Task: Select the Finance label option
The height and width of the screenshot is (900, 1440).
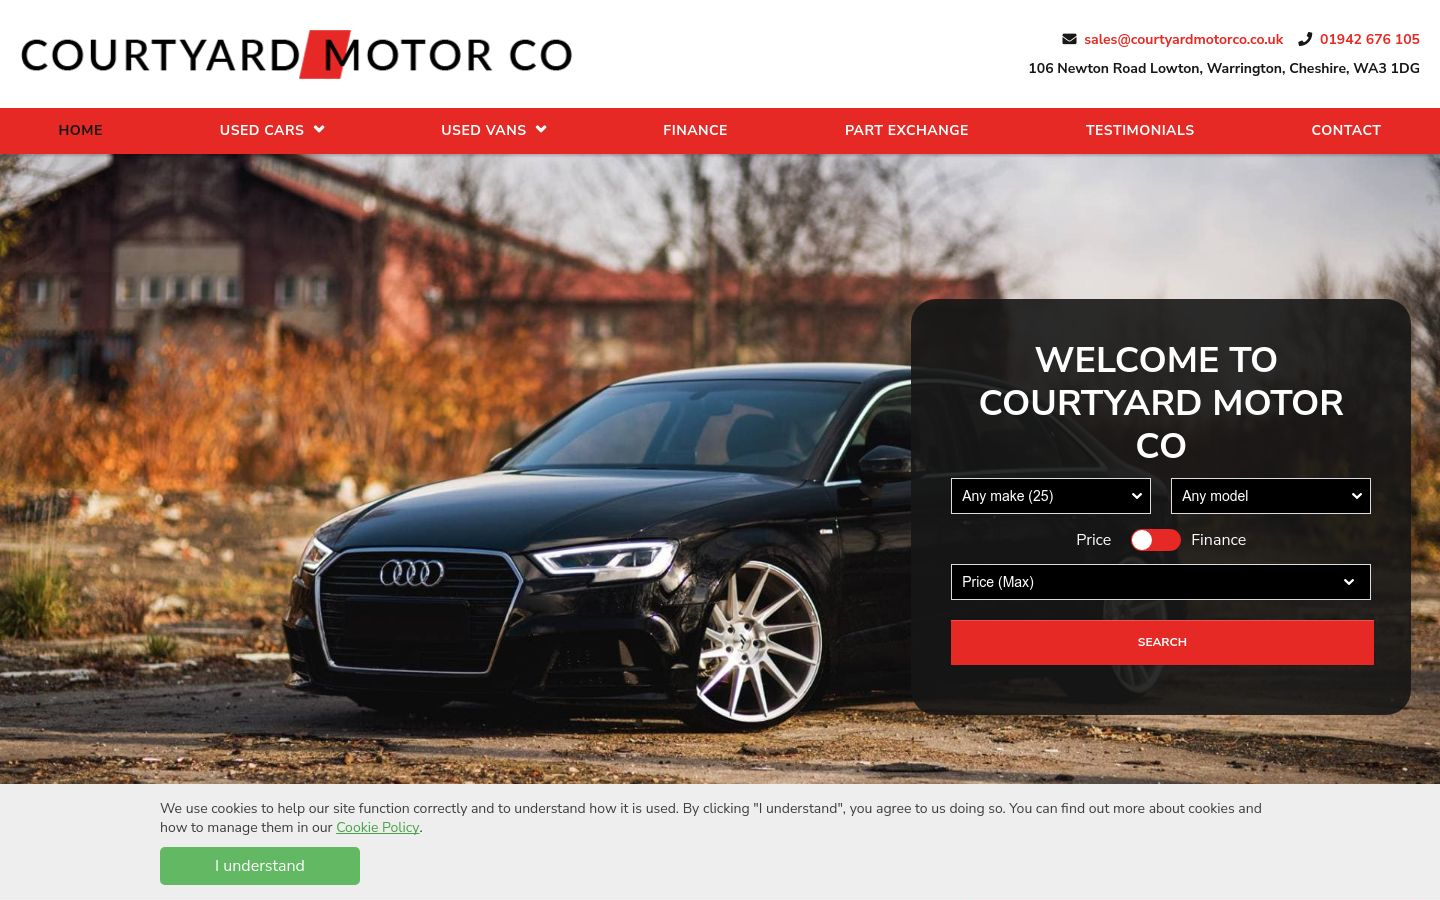Action: 1218,540
